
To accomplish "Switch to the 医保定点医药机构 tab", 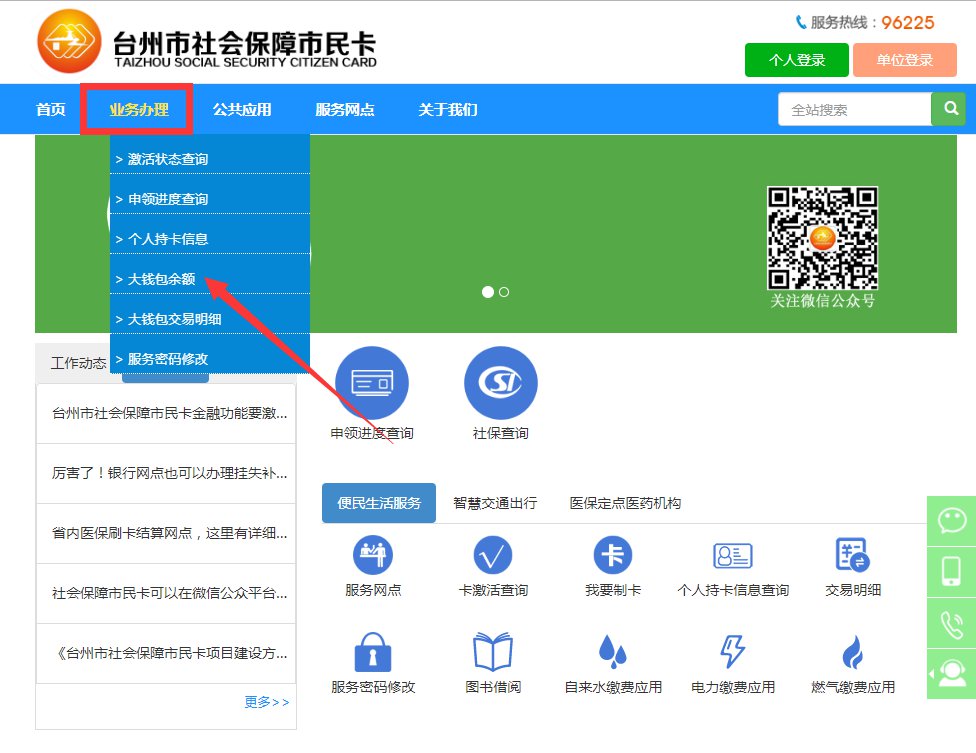I will [625, 503].
